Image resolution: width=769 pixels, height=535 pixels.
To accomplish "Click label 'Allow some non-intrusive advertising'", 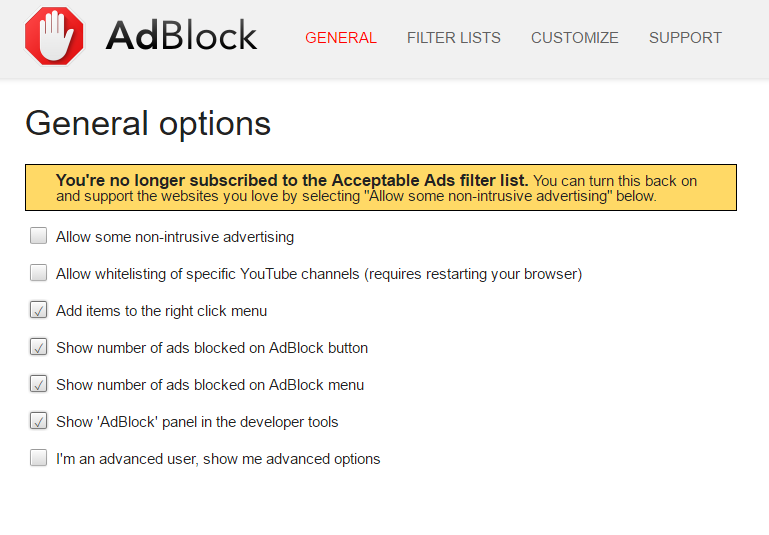I will tap(175, 237).
